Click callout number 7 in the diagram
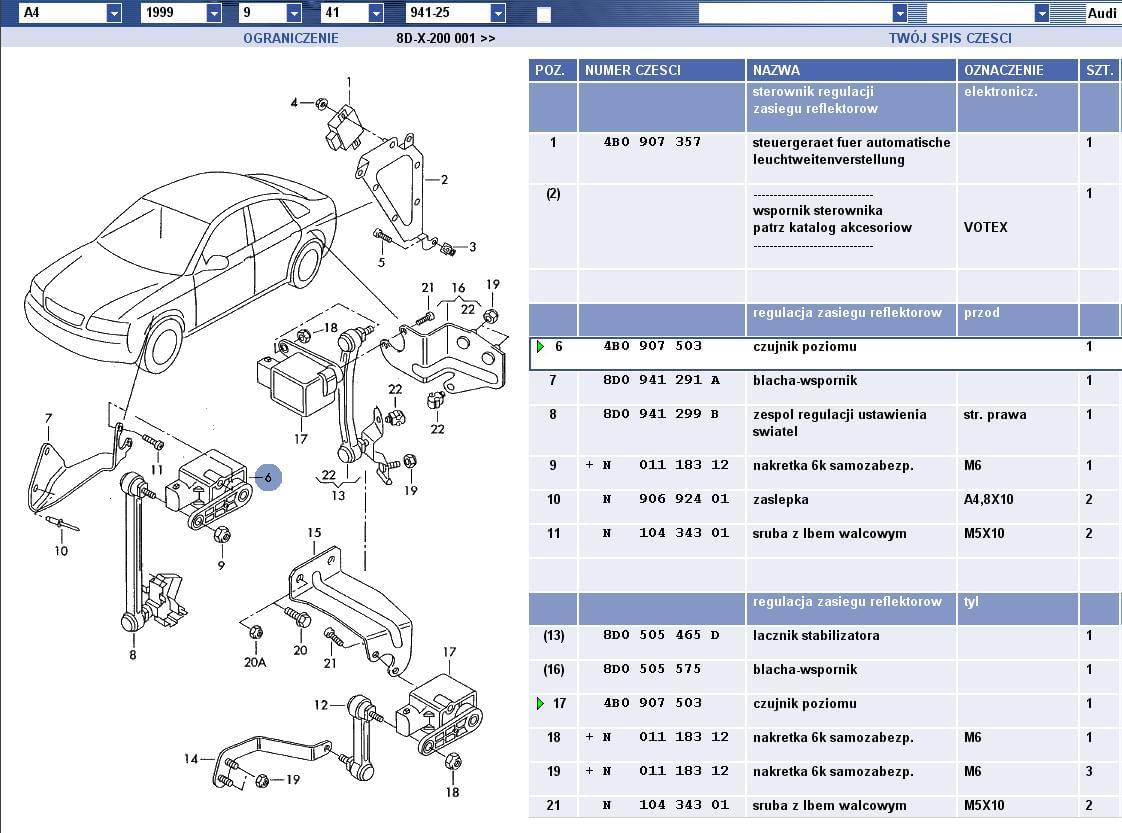 pos(48,418)
